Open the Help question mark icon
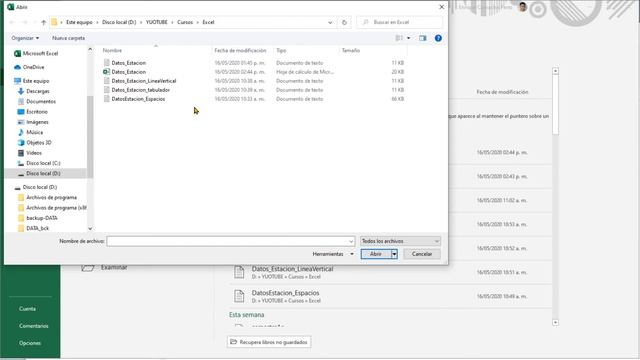 coord(438,38)
